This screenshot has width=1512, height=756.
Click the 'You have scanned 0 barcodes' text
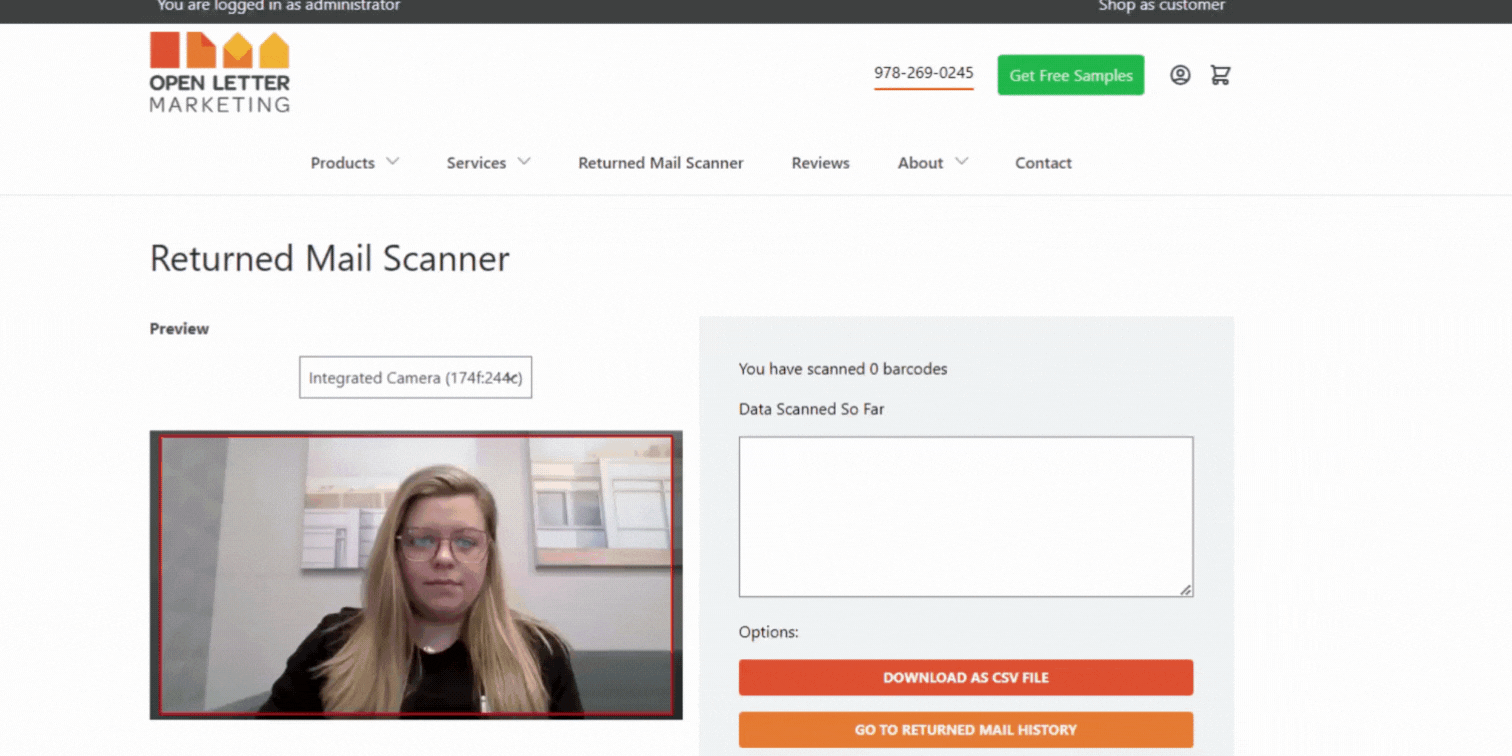tap(843, 369)
